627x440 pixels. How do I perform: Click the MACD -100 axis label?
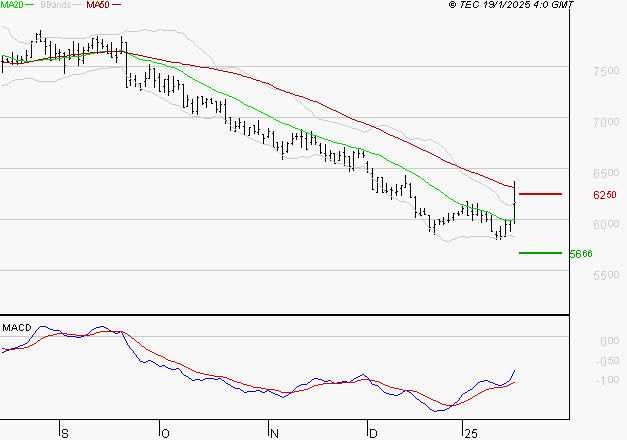click(x=607, y=380)
